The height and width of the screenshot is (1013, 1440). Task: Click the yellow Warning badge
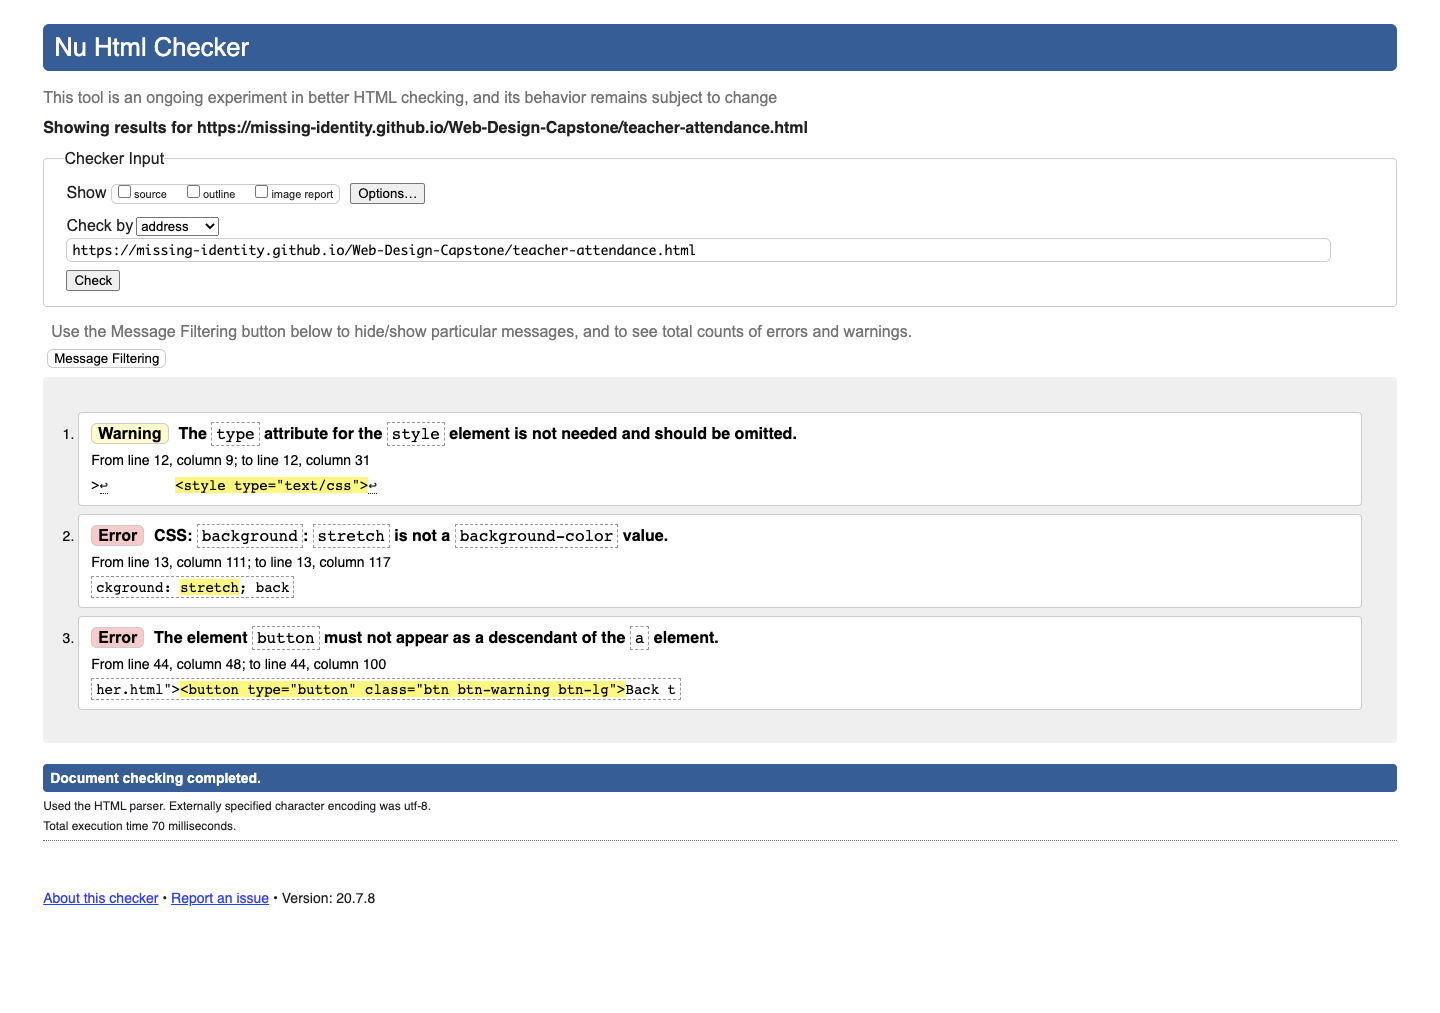pos(130,434)
